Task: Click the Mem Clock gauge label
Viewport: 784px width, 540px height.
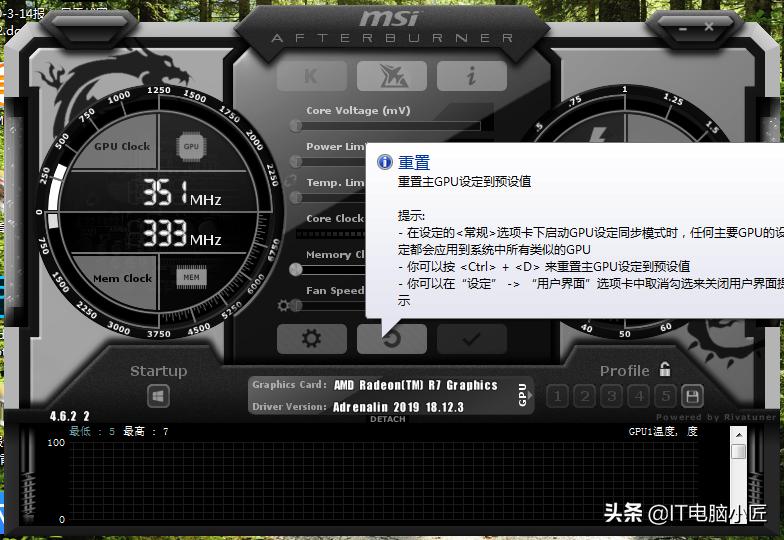Action: [x=122, y=278]
